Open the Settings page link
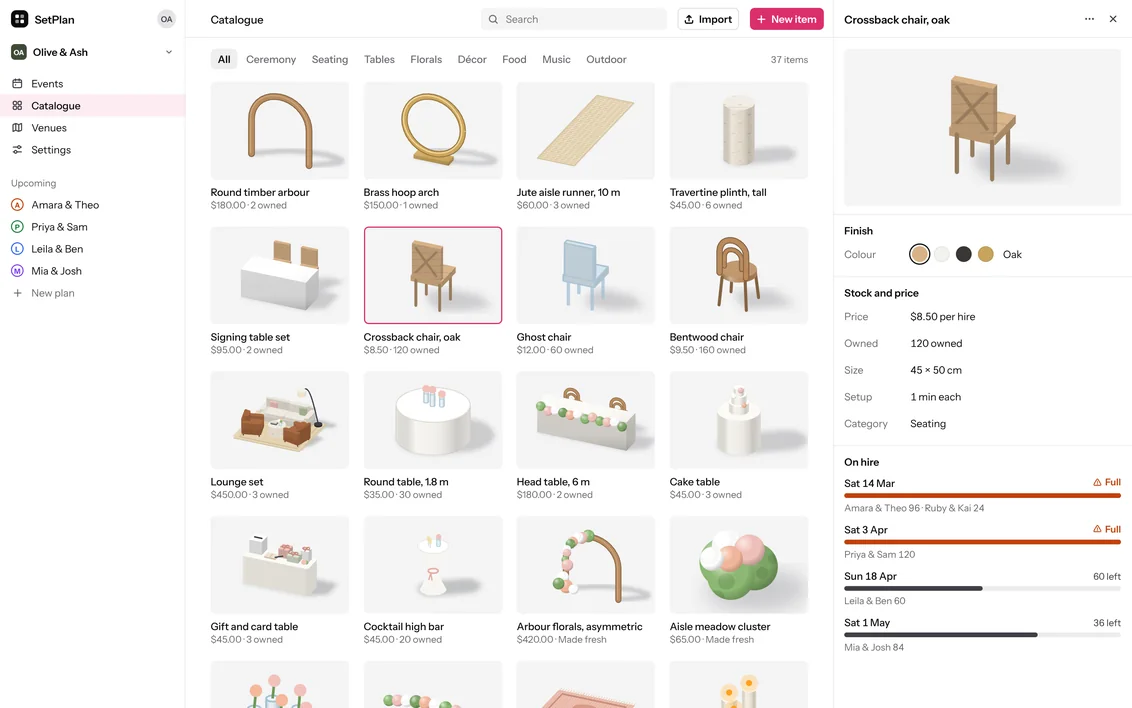Screen dimensions: 1132x708 92,149
